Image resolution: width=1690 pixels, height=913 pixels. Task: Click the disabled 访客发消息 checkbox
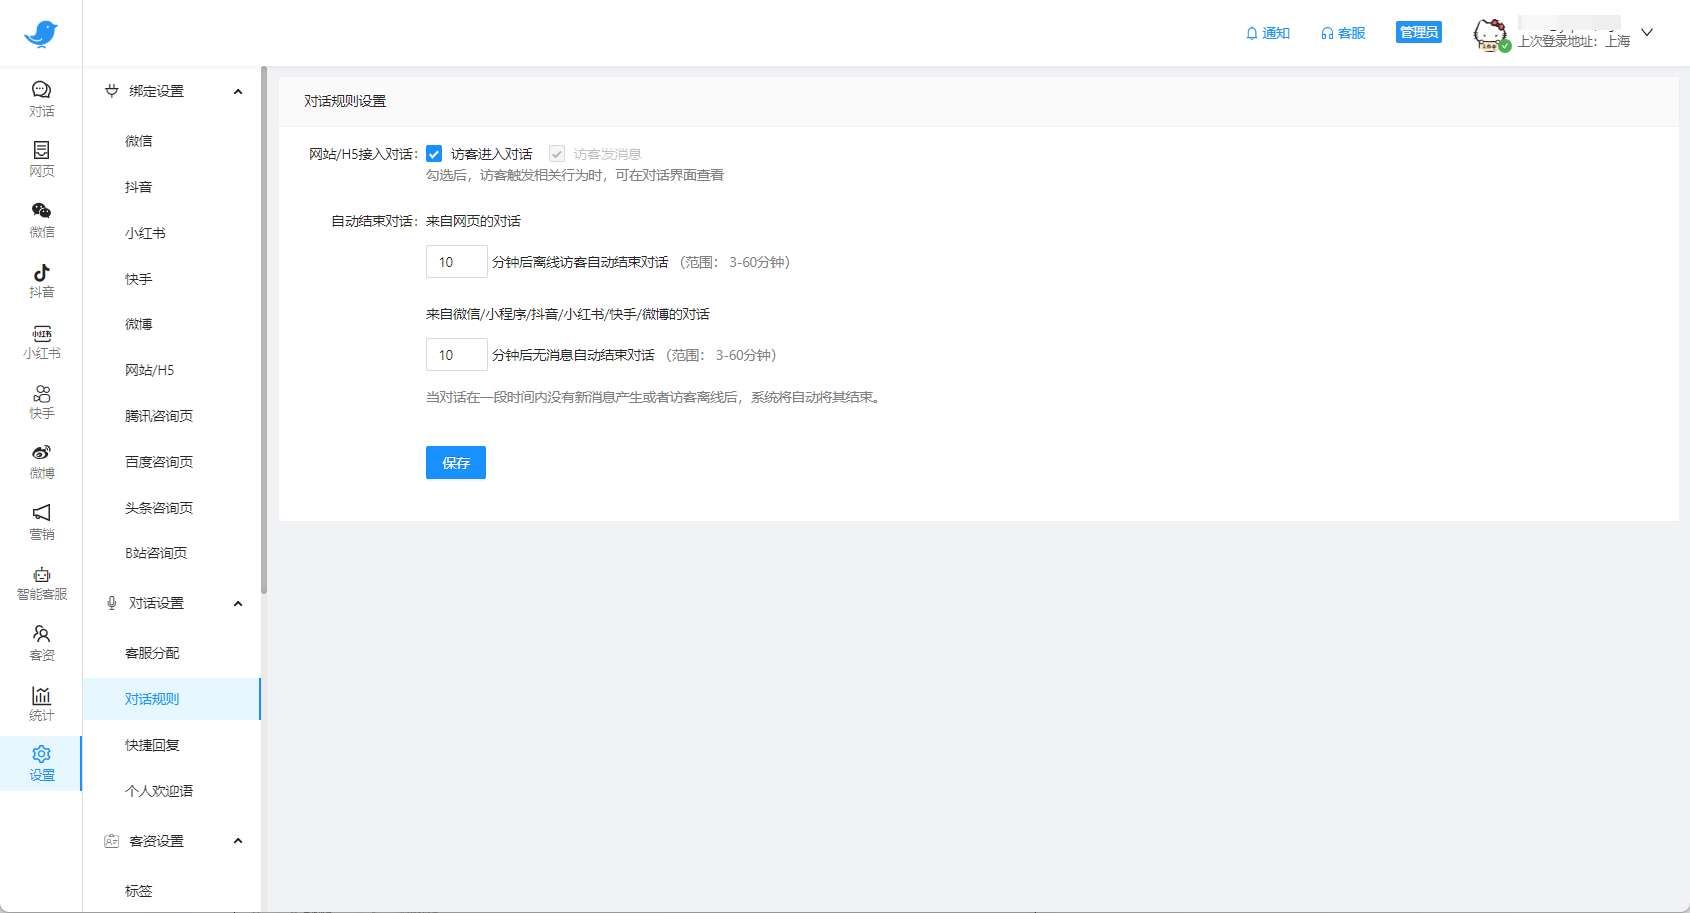click(557, 154)
